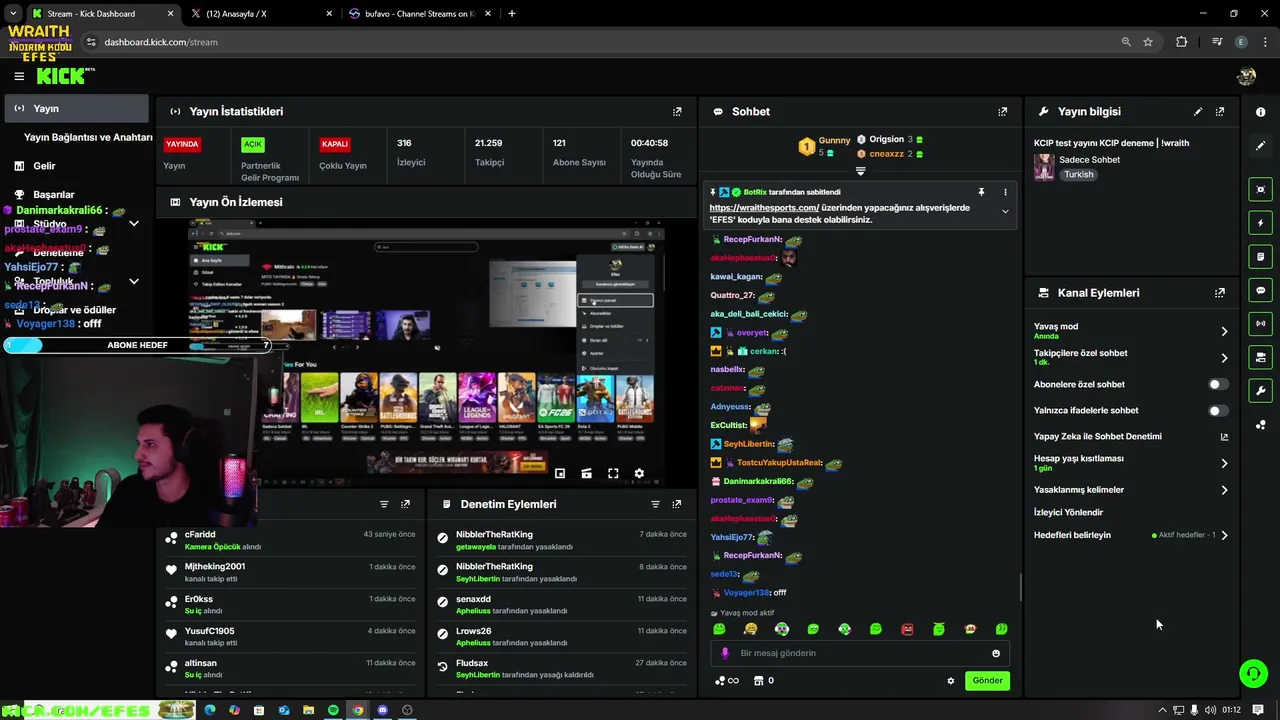Click the pencil icon in the right rail
This screenshot has width=1280, height=720.
pyautogui.click(x=1261, y=145)
